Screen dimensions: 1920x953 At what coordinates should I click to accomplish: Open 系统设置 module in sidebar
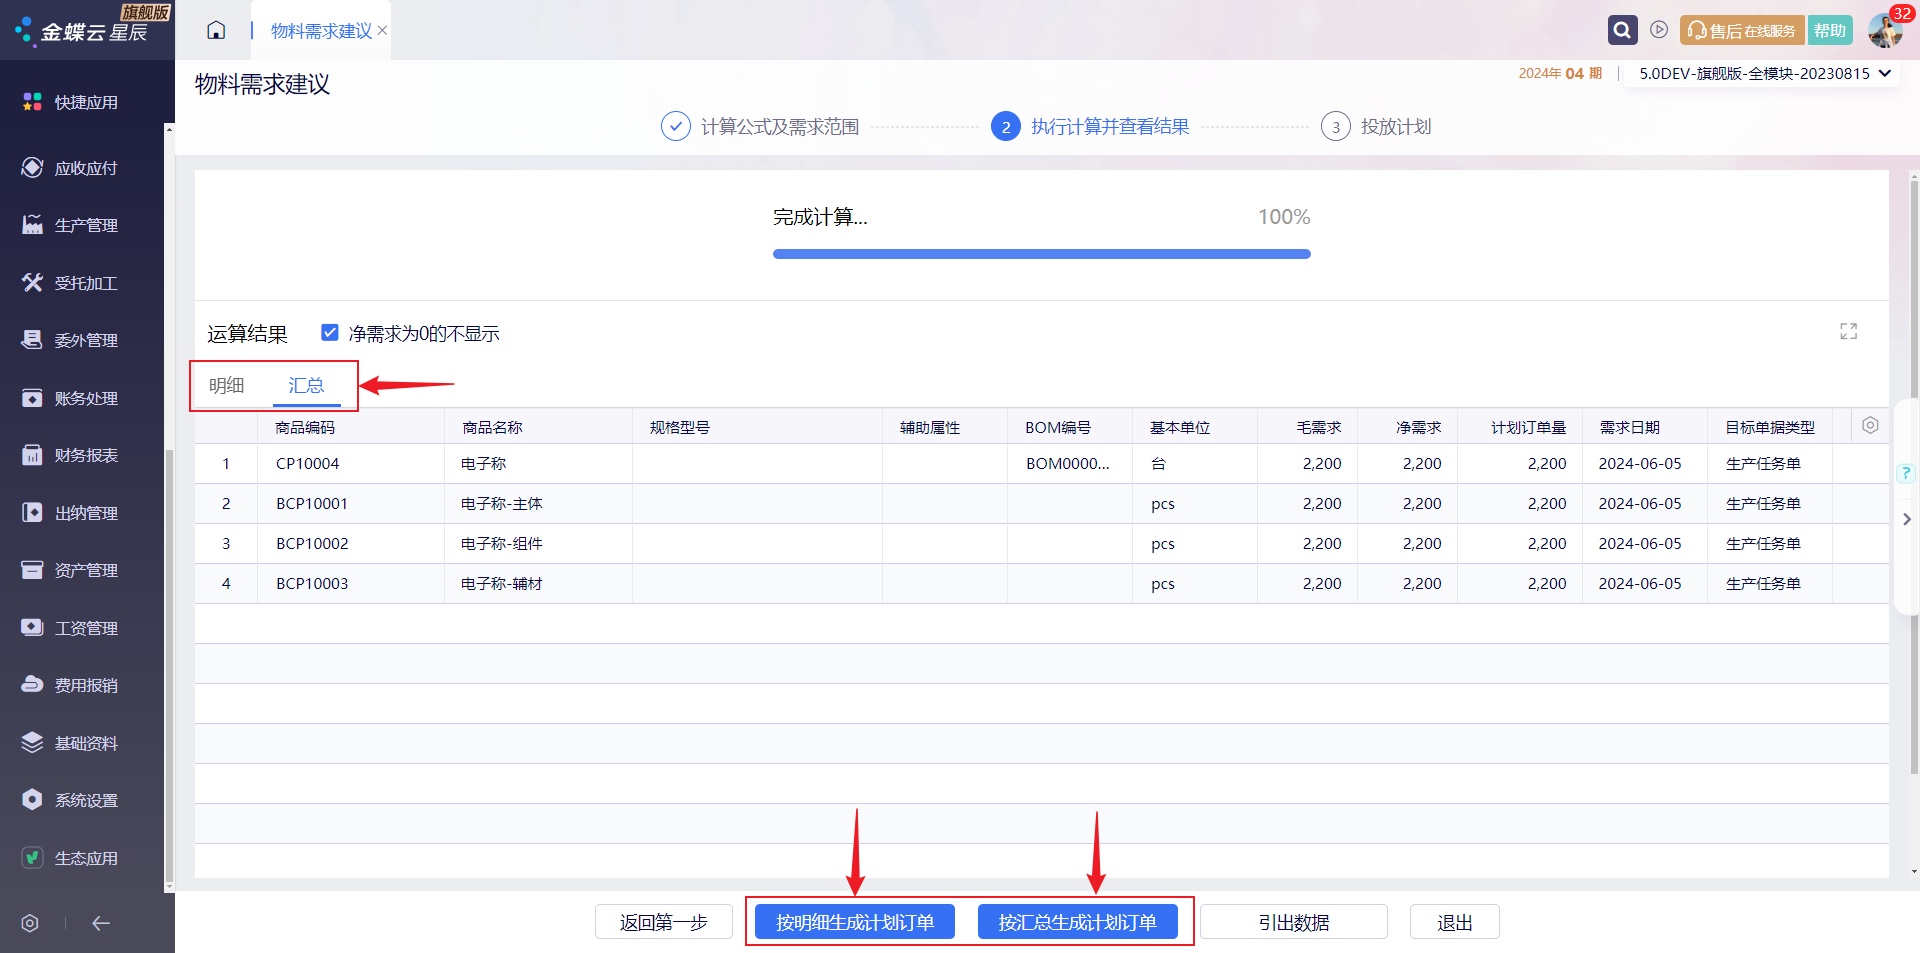click(70, 800)
